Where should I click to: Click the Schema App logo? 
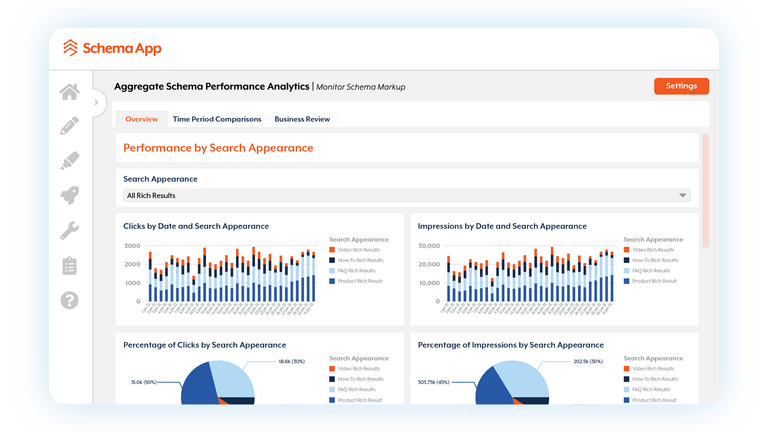pyautogui.click(x=112, y=48)
